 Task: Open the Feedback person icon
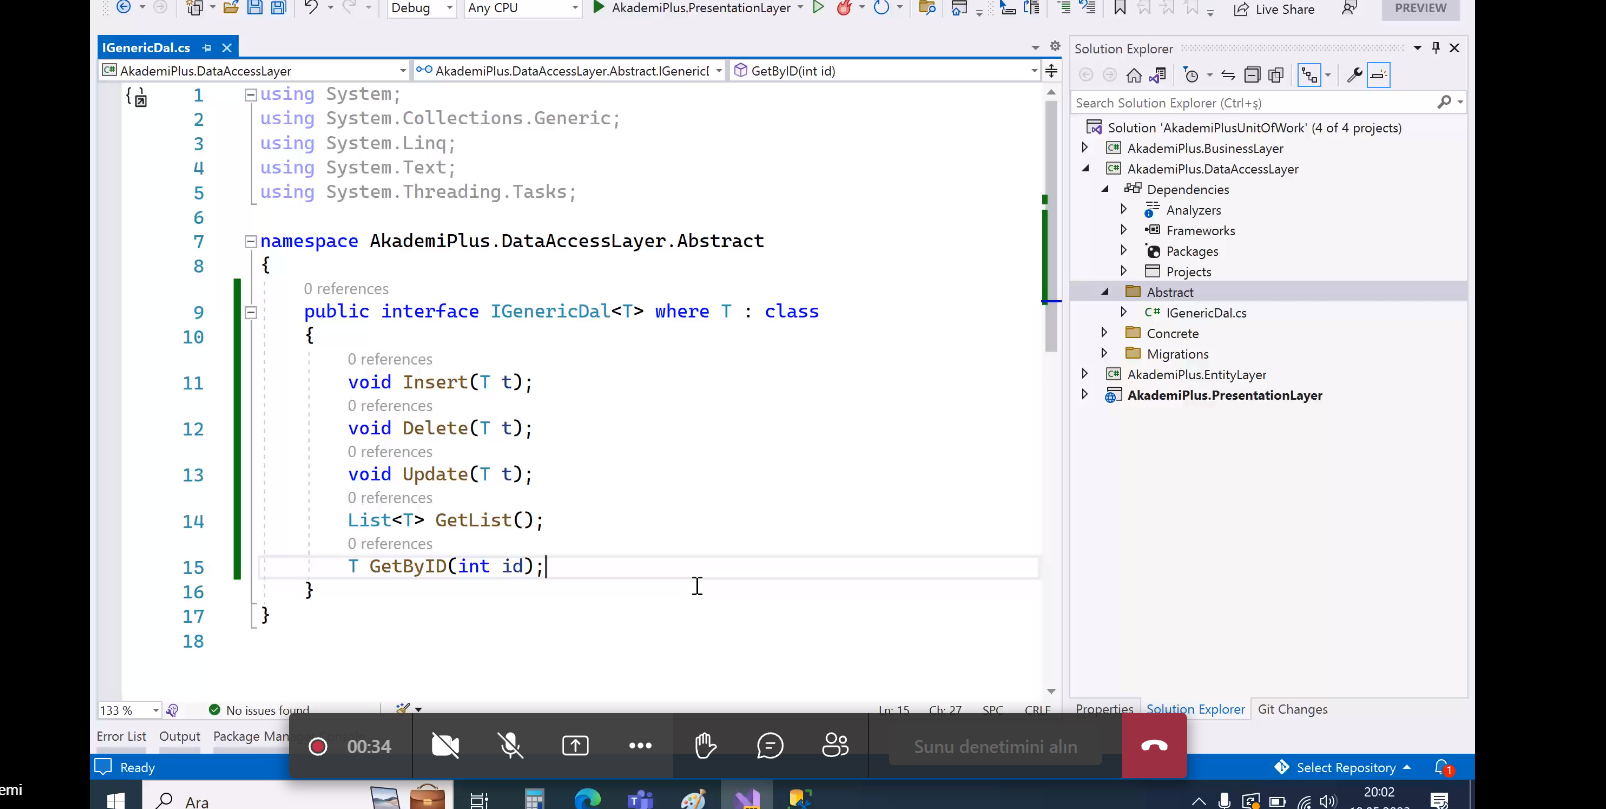[x=1349, y=8]
